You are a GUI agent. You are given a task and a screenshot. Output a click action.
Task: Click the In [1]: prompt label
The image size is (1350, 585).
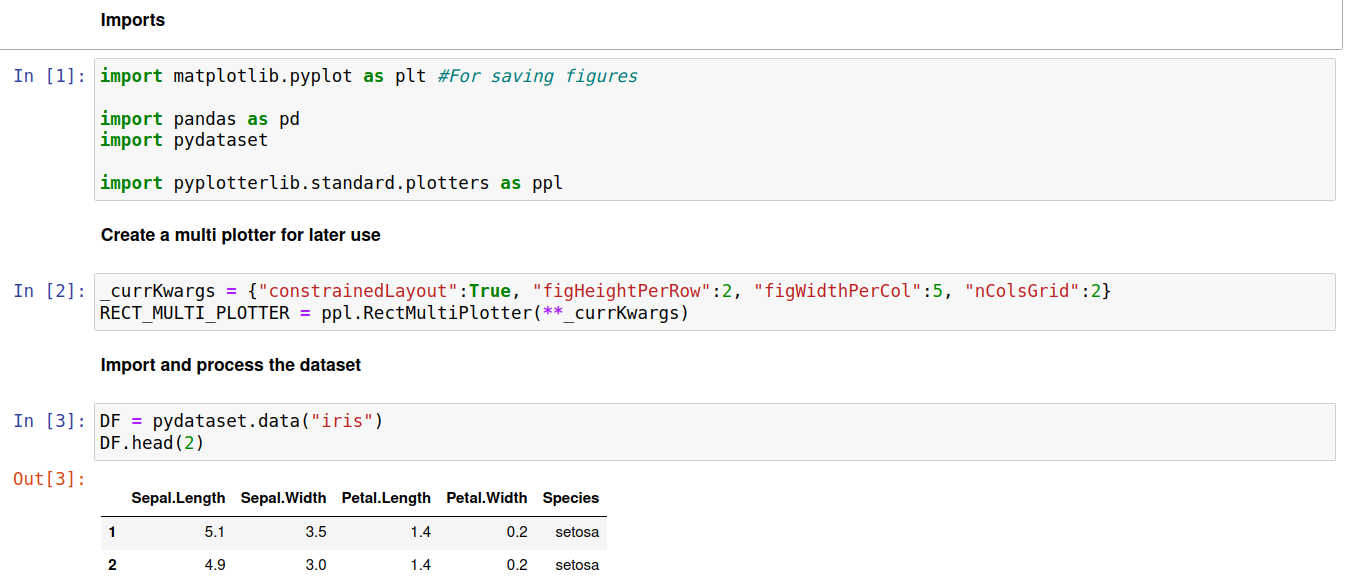tap(50, 76)
